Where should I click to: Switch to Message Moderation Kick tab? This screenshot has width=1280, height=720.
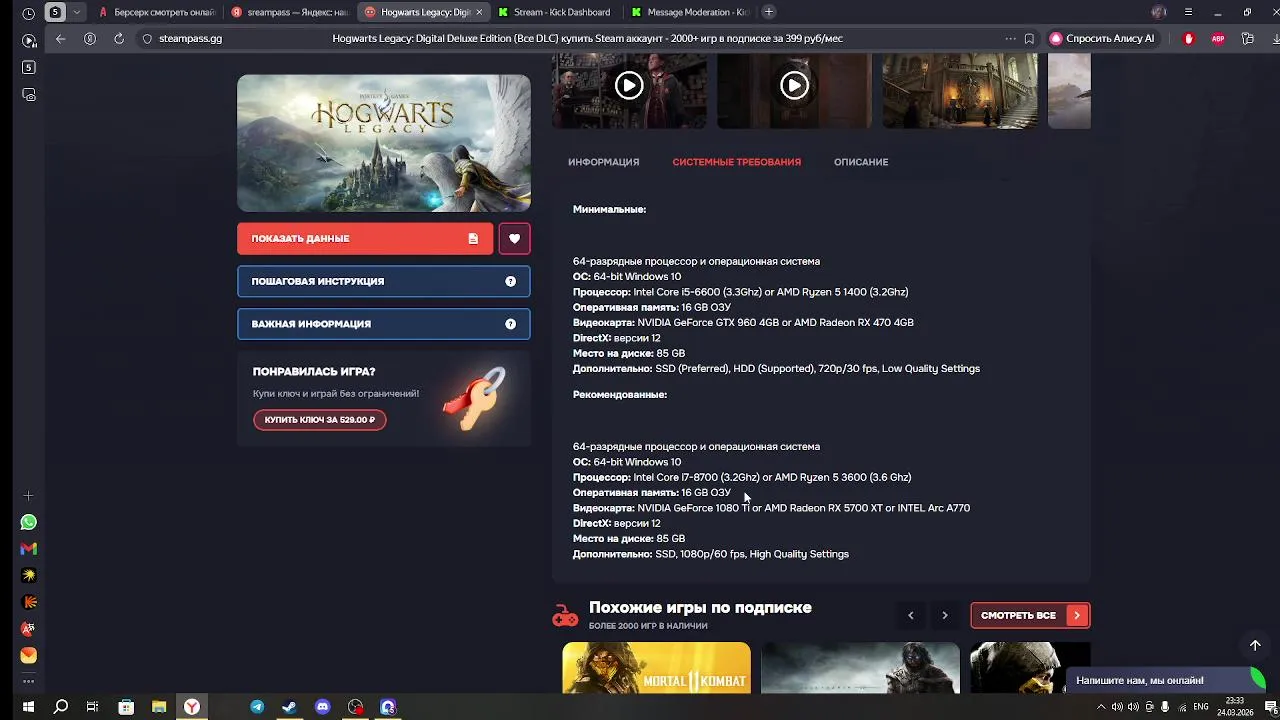(690, 12)
